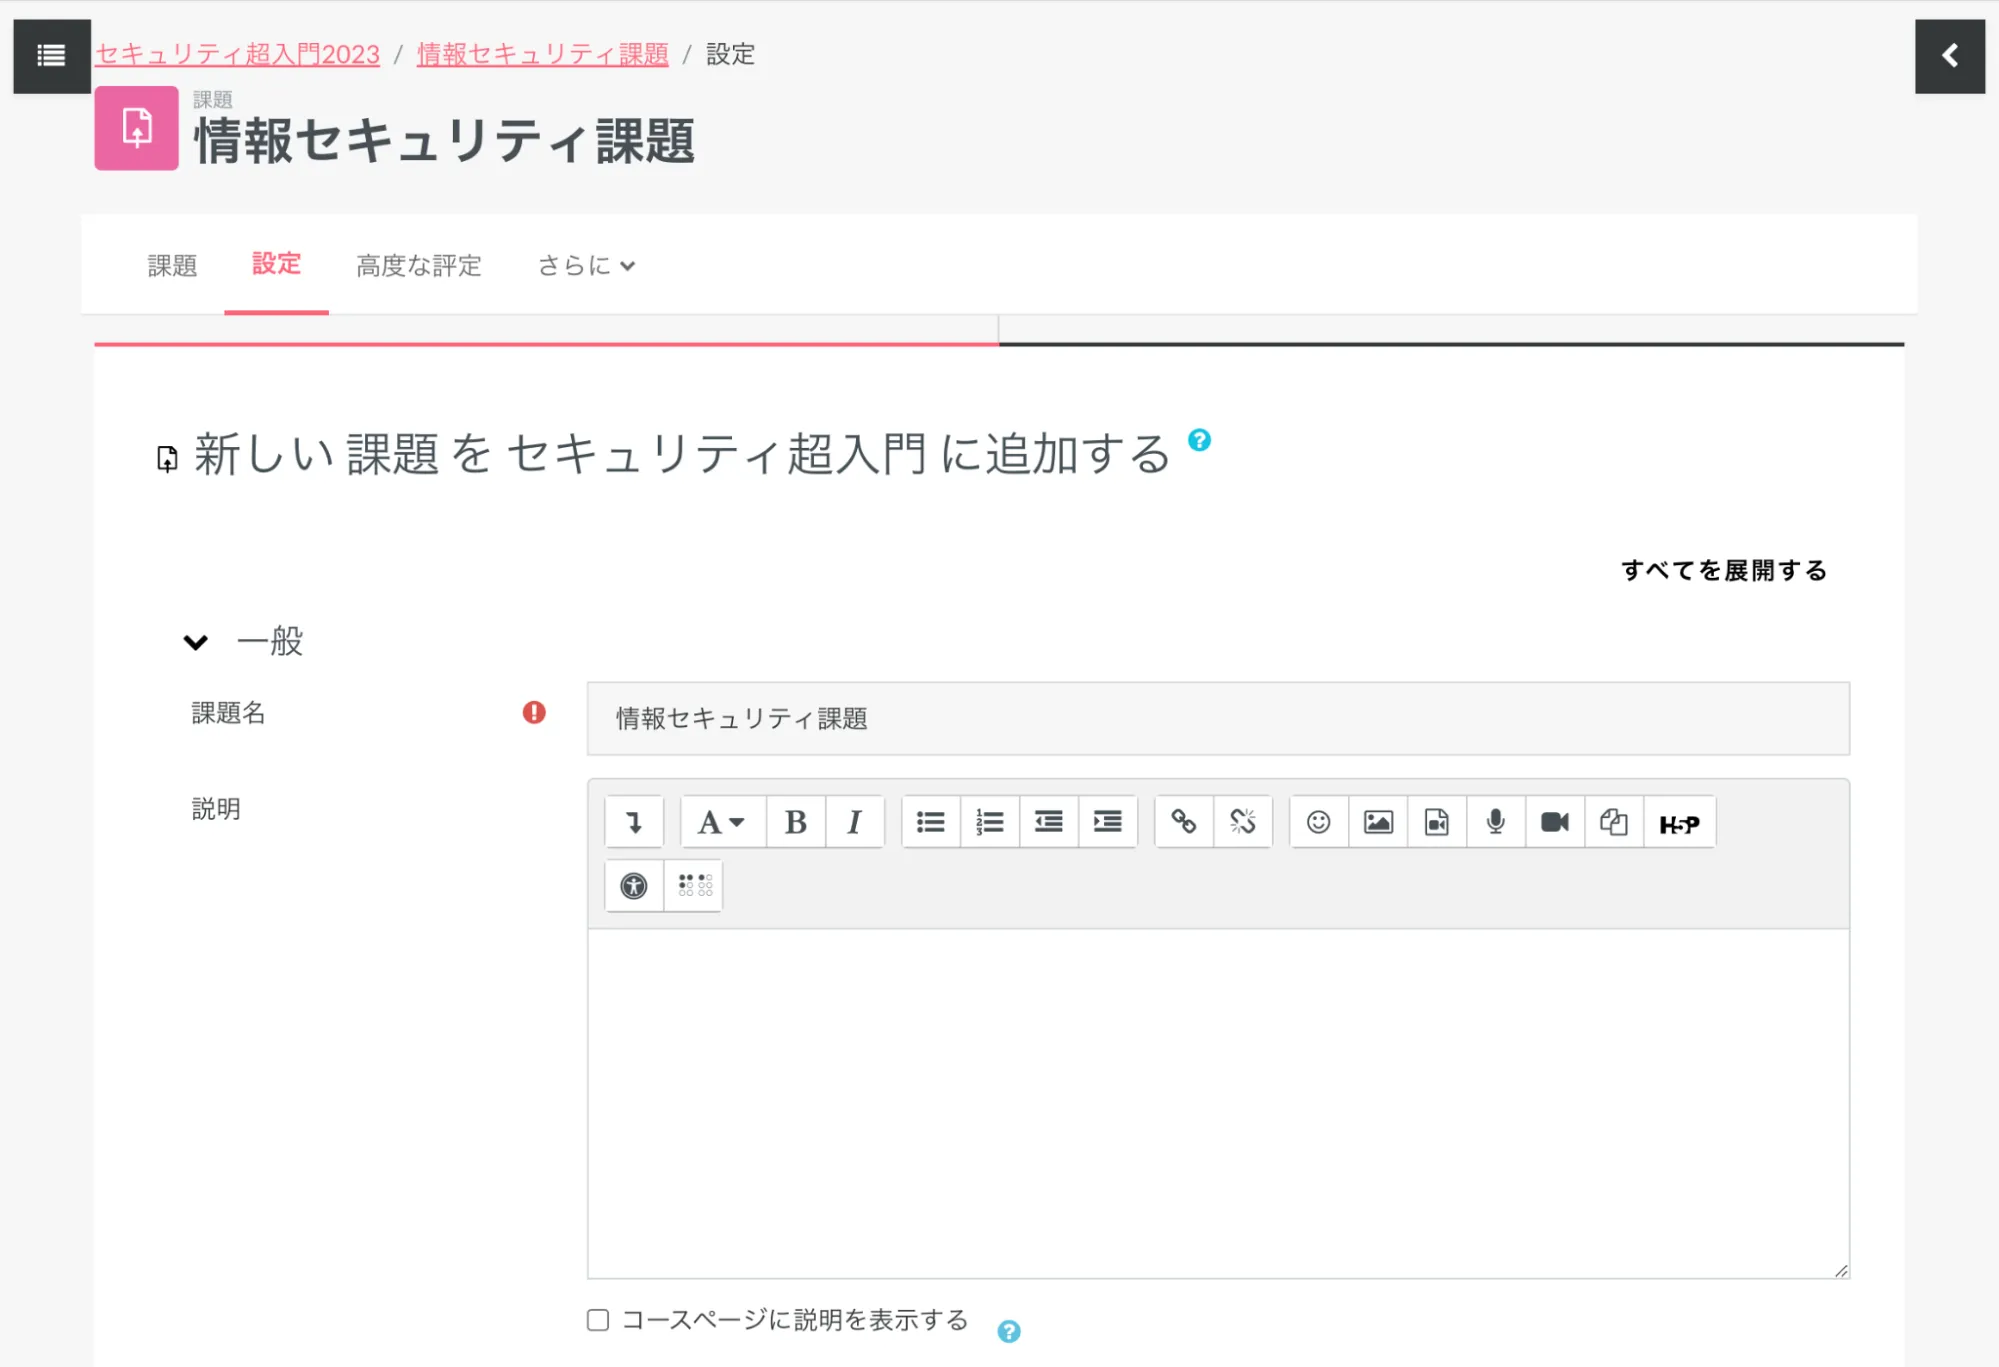Apply italic formatting in the editor
The height and width of the screenshot is (1367, 1999).
pyautogui.click(x=854, y=822)
